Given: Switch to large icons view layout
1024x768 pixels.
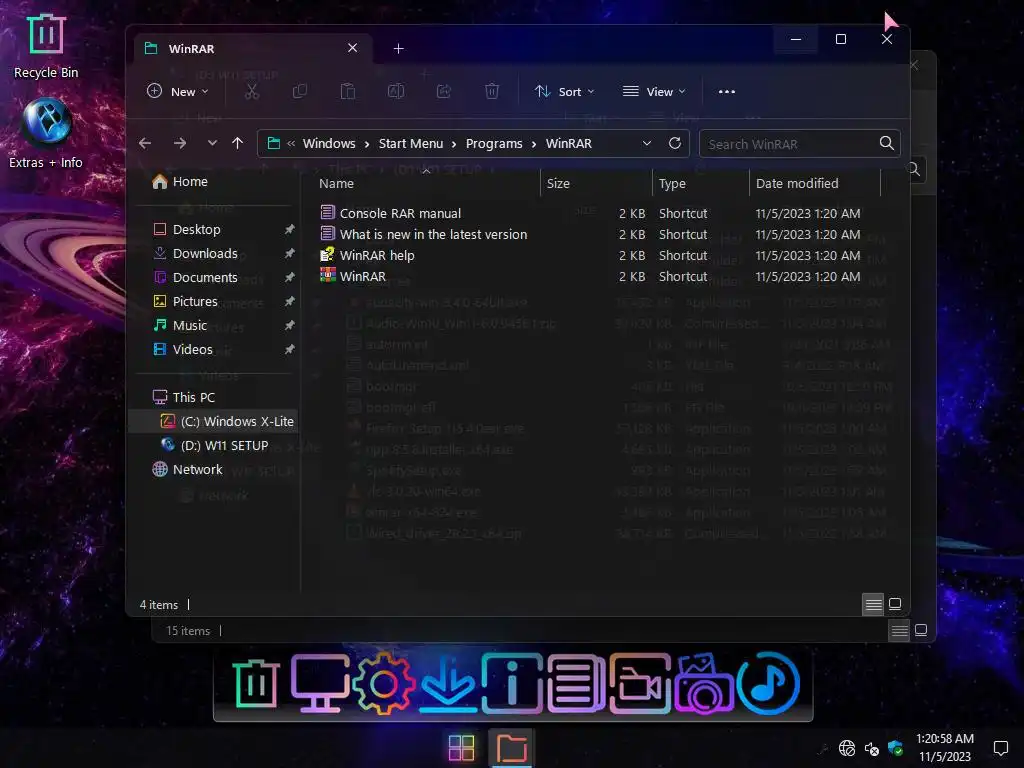Looking at the screenshot, I should (895, 604).
